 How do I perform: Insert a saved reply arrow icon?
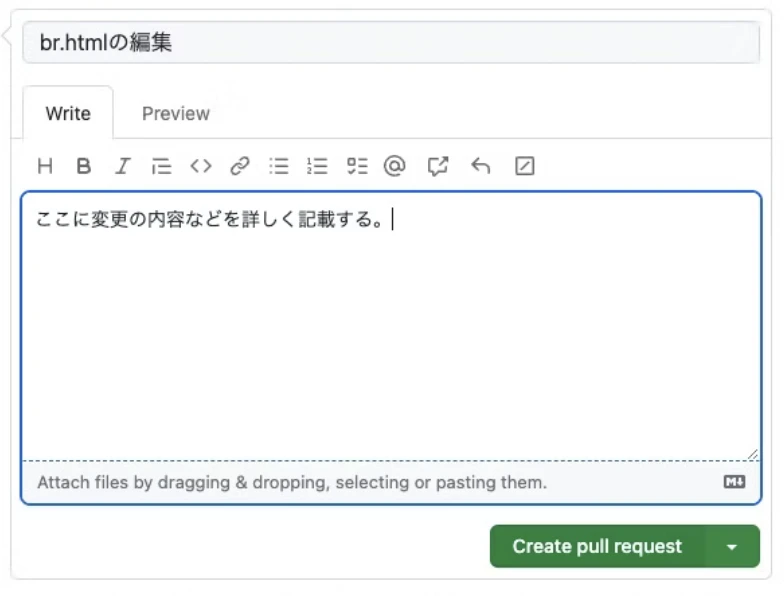(x=480, y=166)
